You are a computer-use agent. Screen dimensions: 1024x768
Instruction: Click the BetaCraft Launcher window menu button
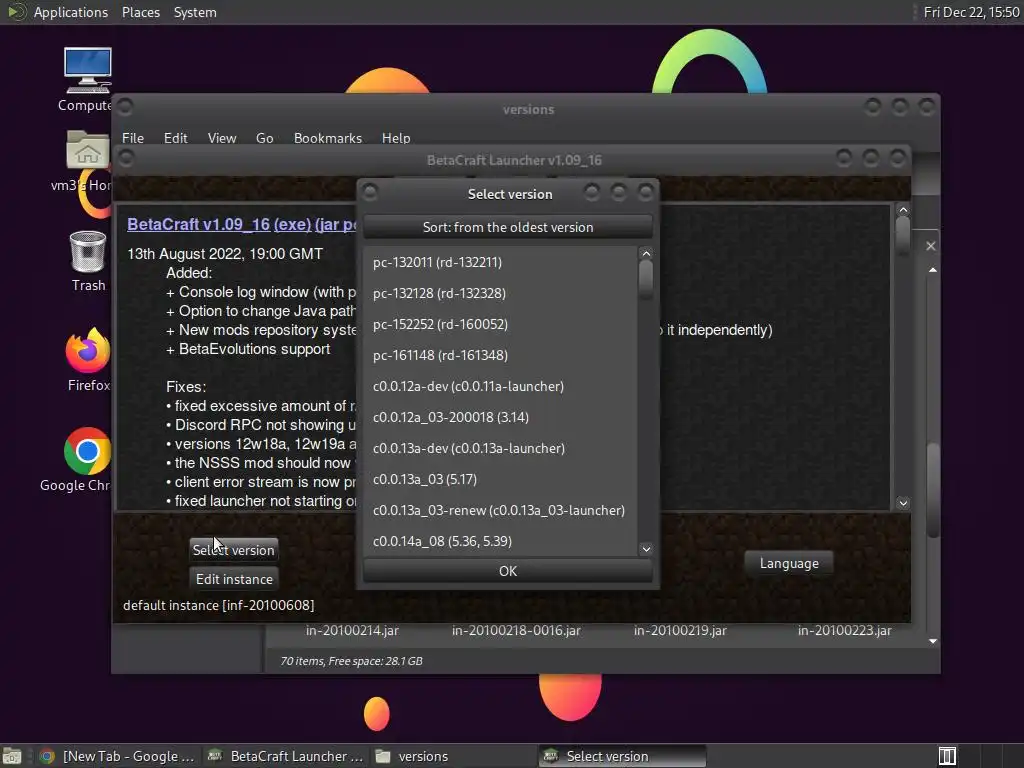[126, 158]
